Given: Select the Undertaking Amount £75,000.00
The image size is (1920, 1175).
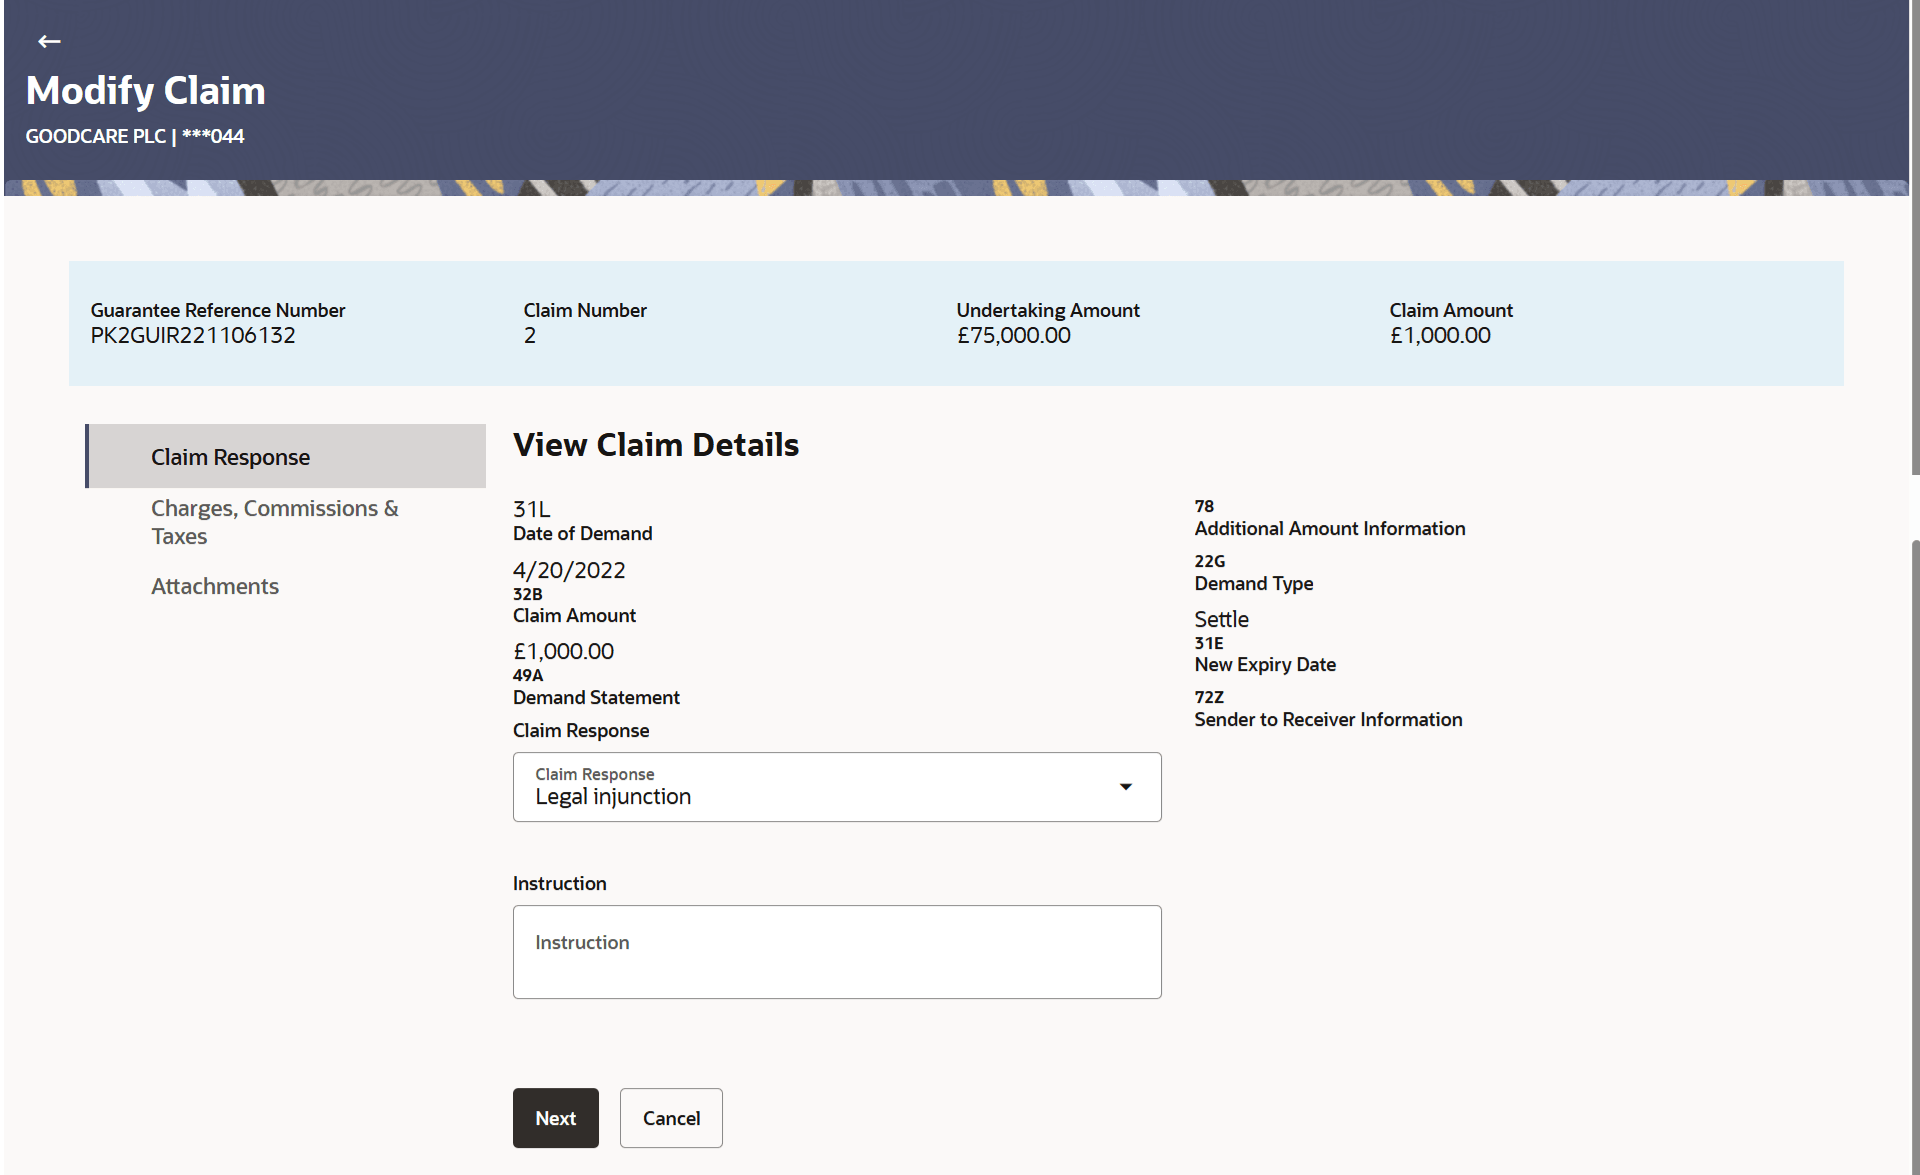Looking at the screenshot, I should [x=1013, y=335].
